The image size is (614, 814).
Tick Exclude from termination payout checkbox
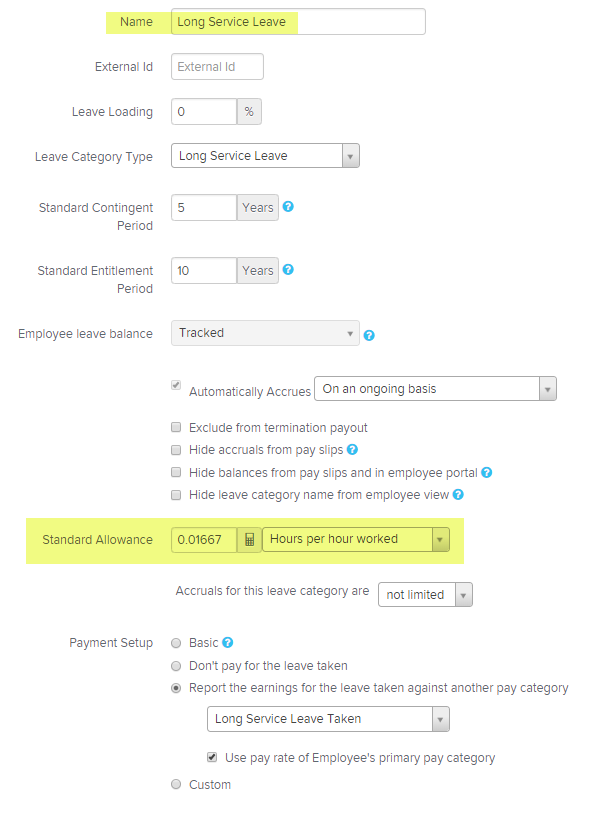tap(176, 427)
